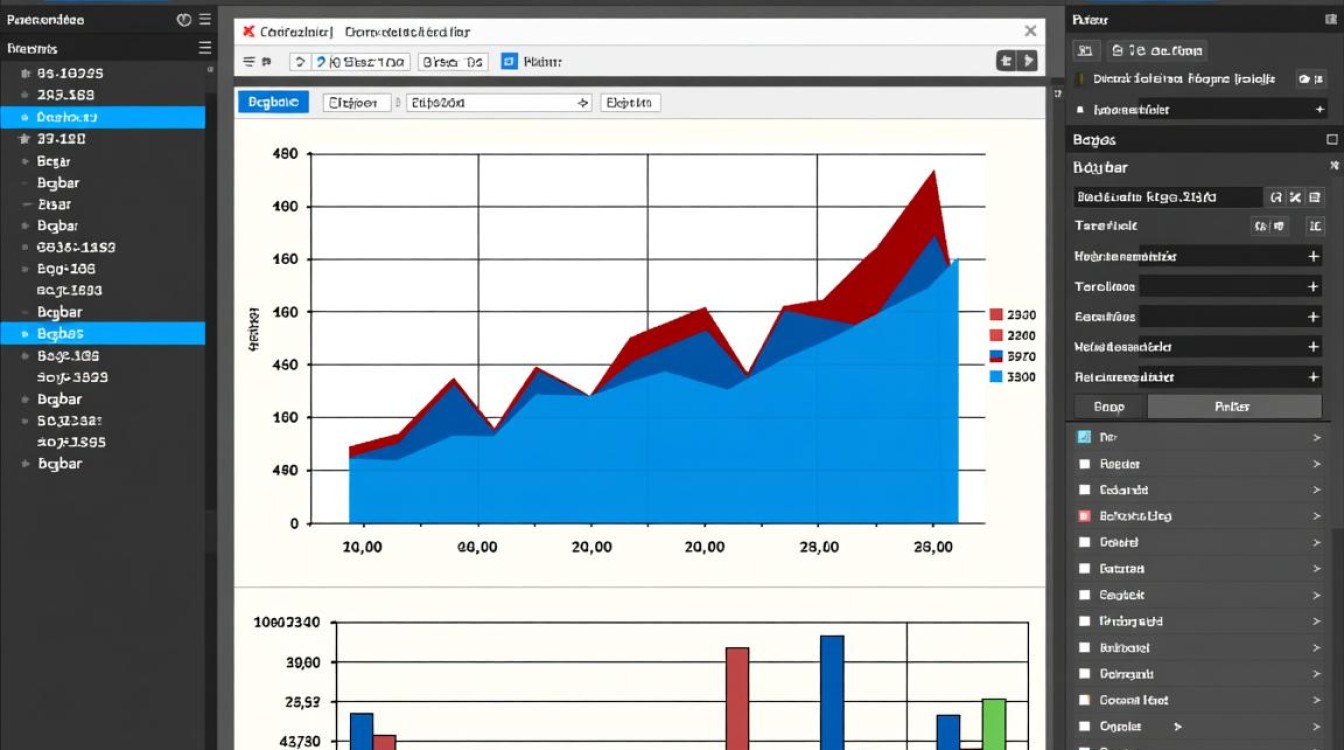Enable the second checkbox in right property list
This screenshot has width=1344, height=750.
point(1084,464)
